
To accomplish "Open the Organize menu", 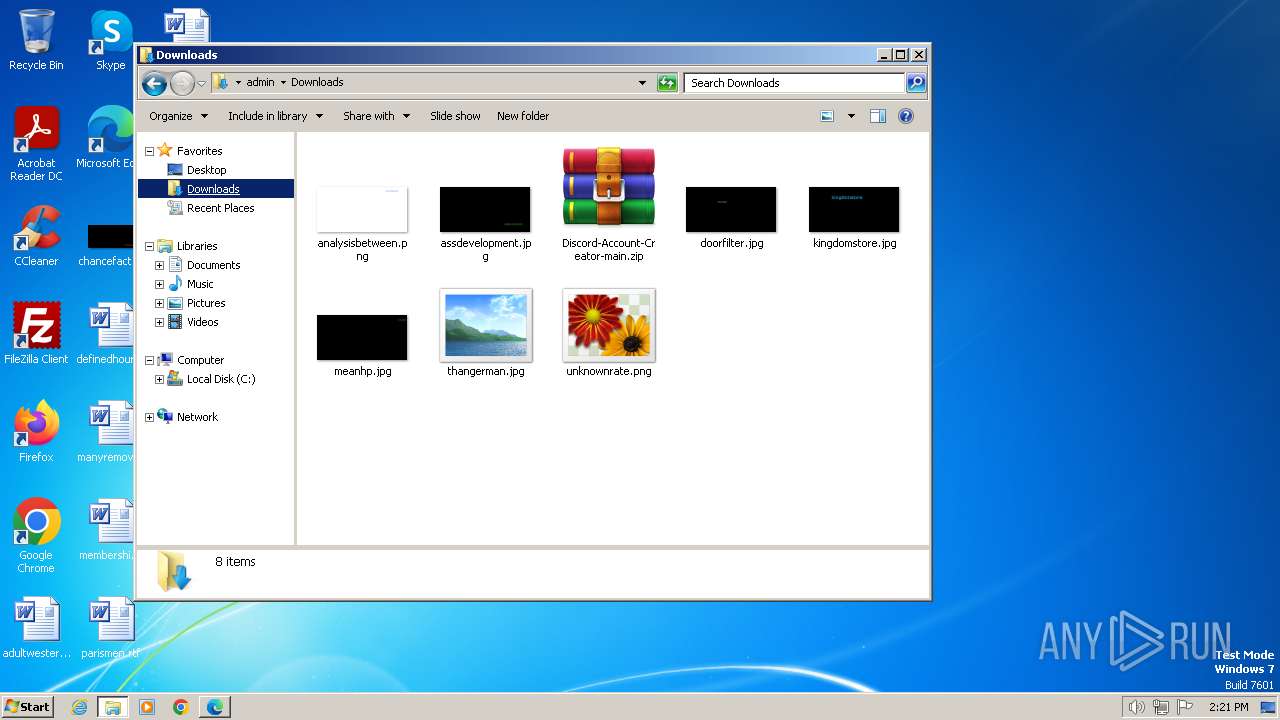I will (179, 116).
